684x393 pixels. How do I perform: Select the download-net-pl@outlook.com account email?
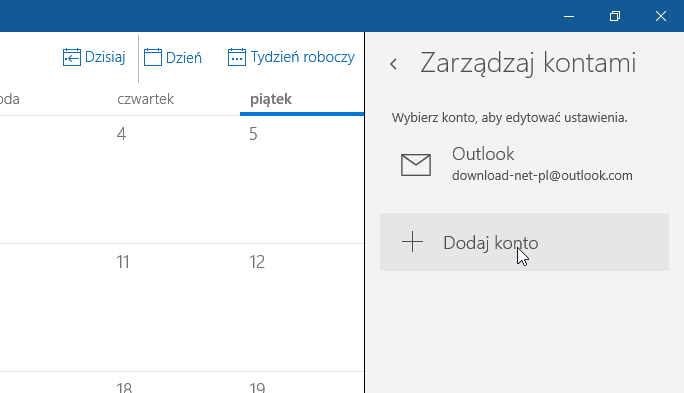[x=542, y=175]
